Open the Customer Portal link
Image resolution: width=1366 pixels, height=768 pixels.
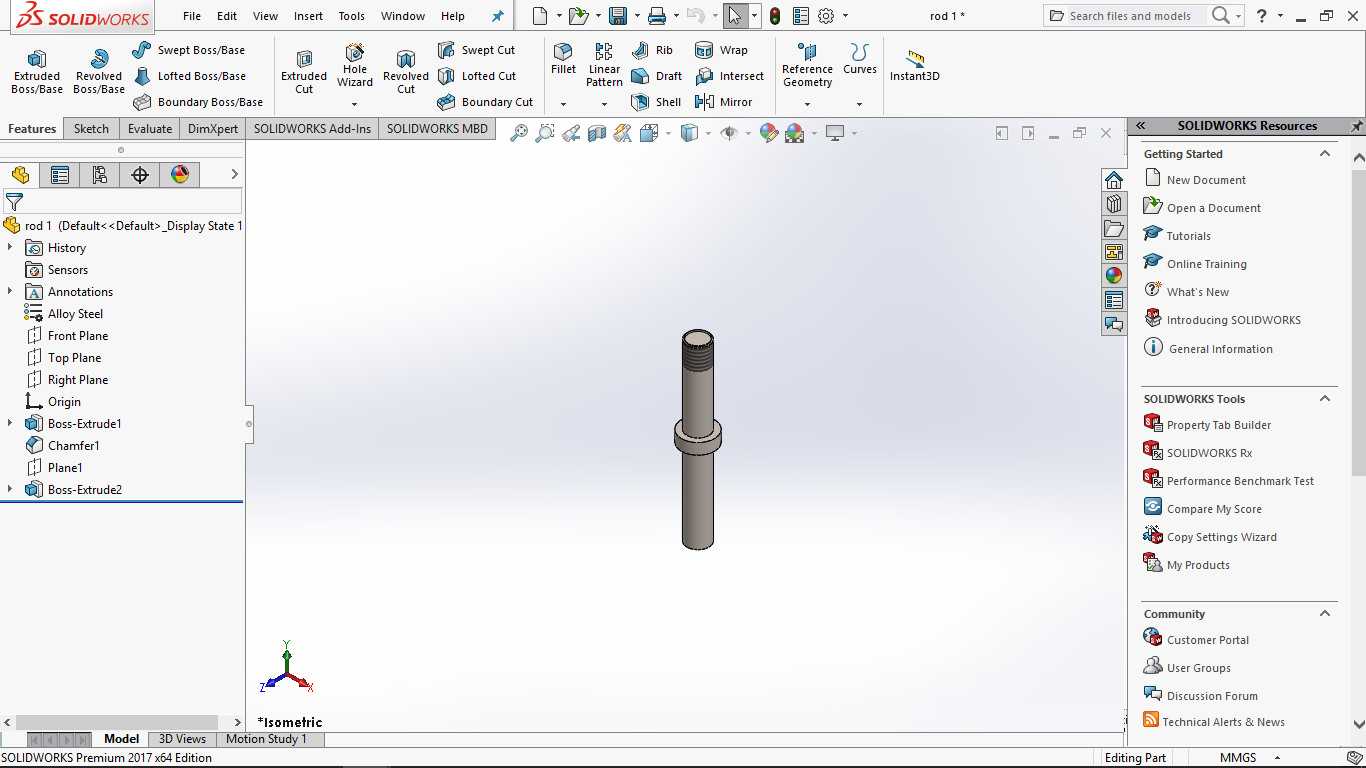click(x=1208, y=640)
